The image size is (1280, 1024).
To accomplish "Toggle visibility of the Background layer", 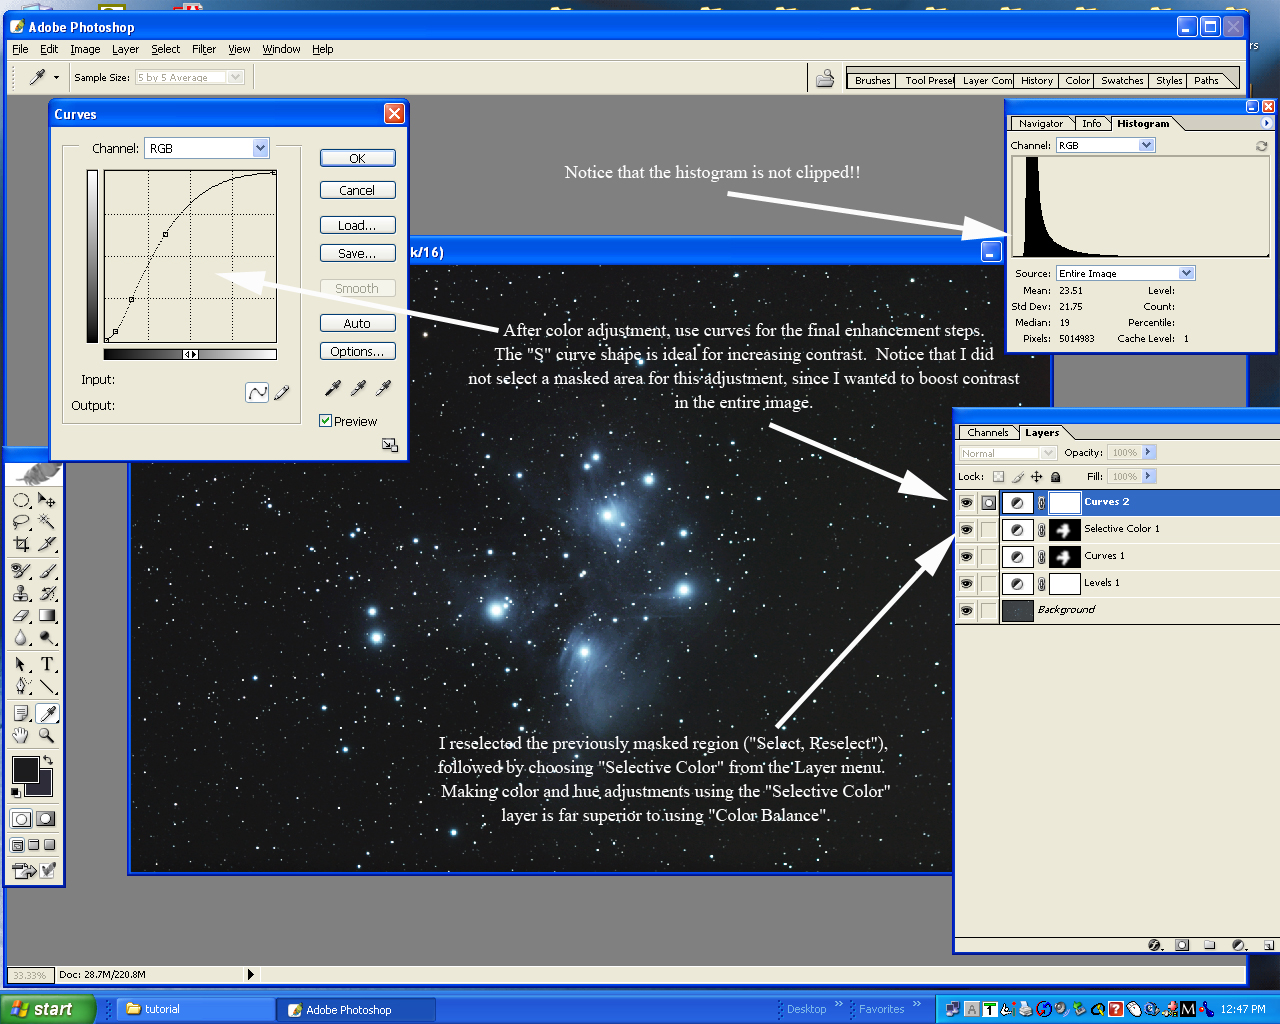I will point(966,610).
